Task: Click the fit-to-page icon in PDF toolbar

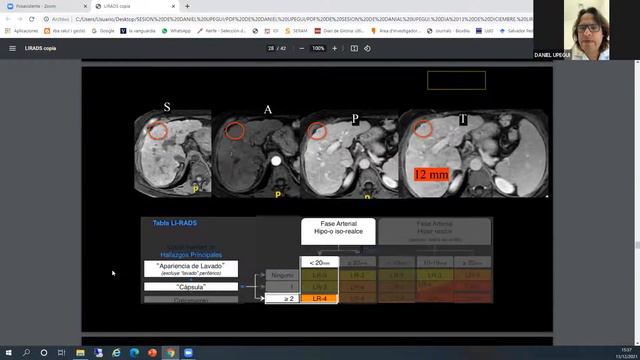Action: 354,48
